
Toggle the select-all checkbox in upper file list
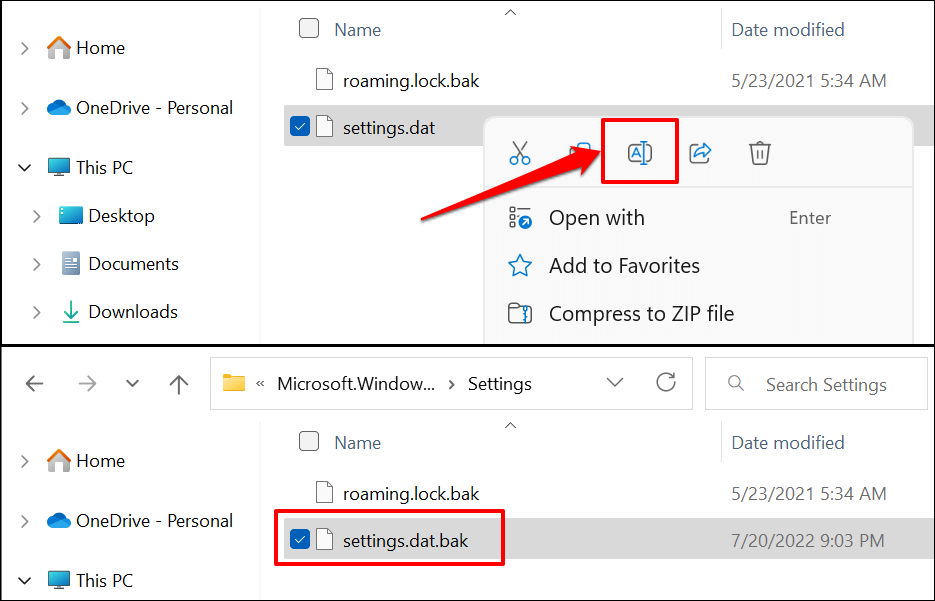309,29
